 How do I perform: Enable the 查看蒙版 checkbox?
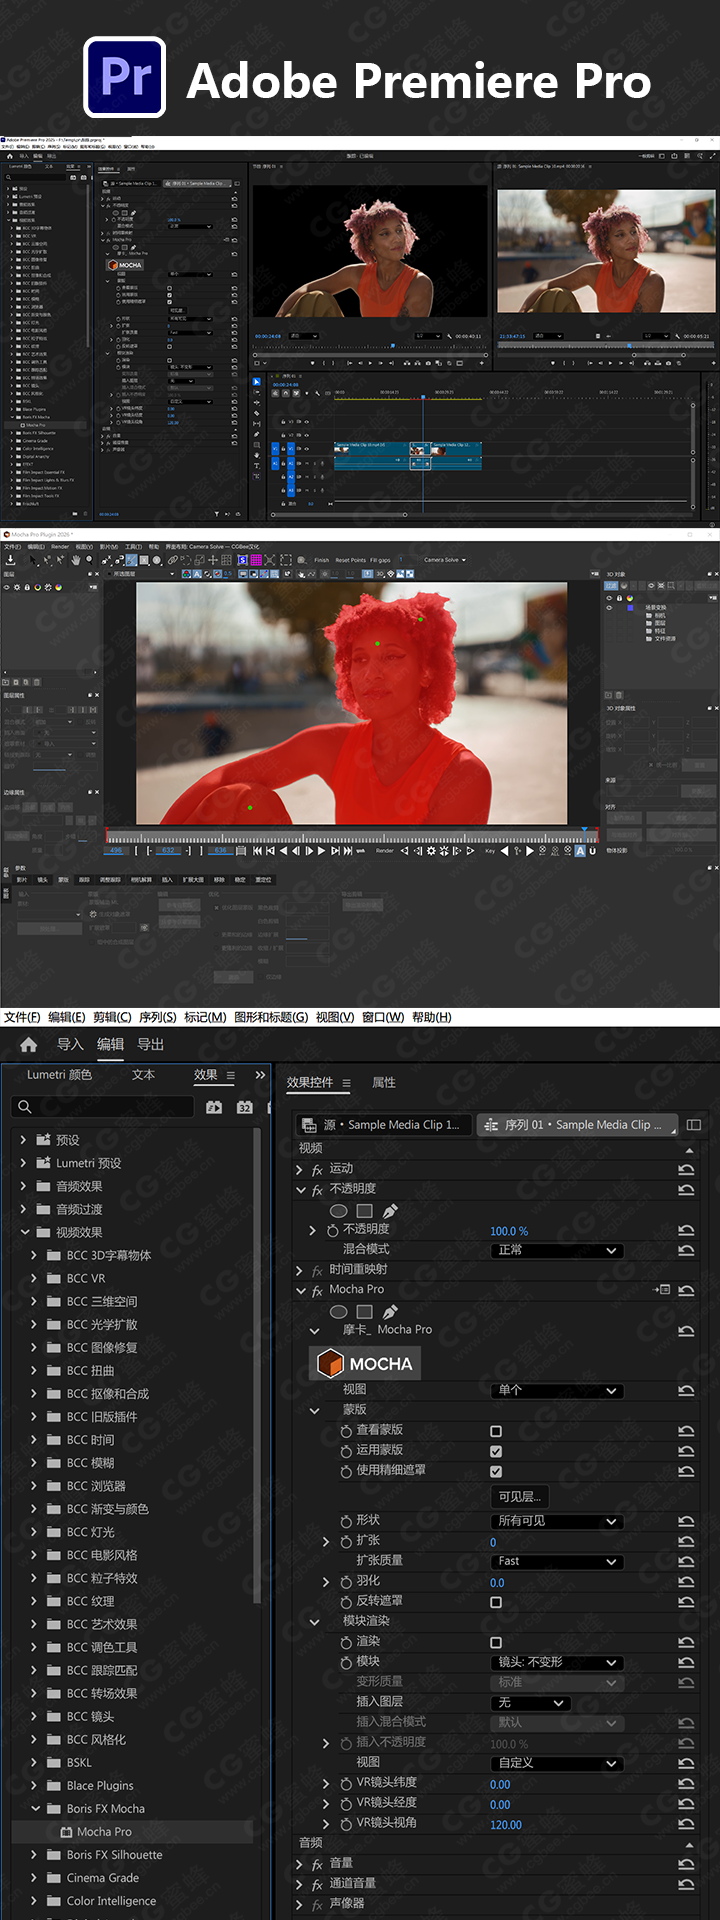pyautogui.click(x=496, y=1431)
